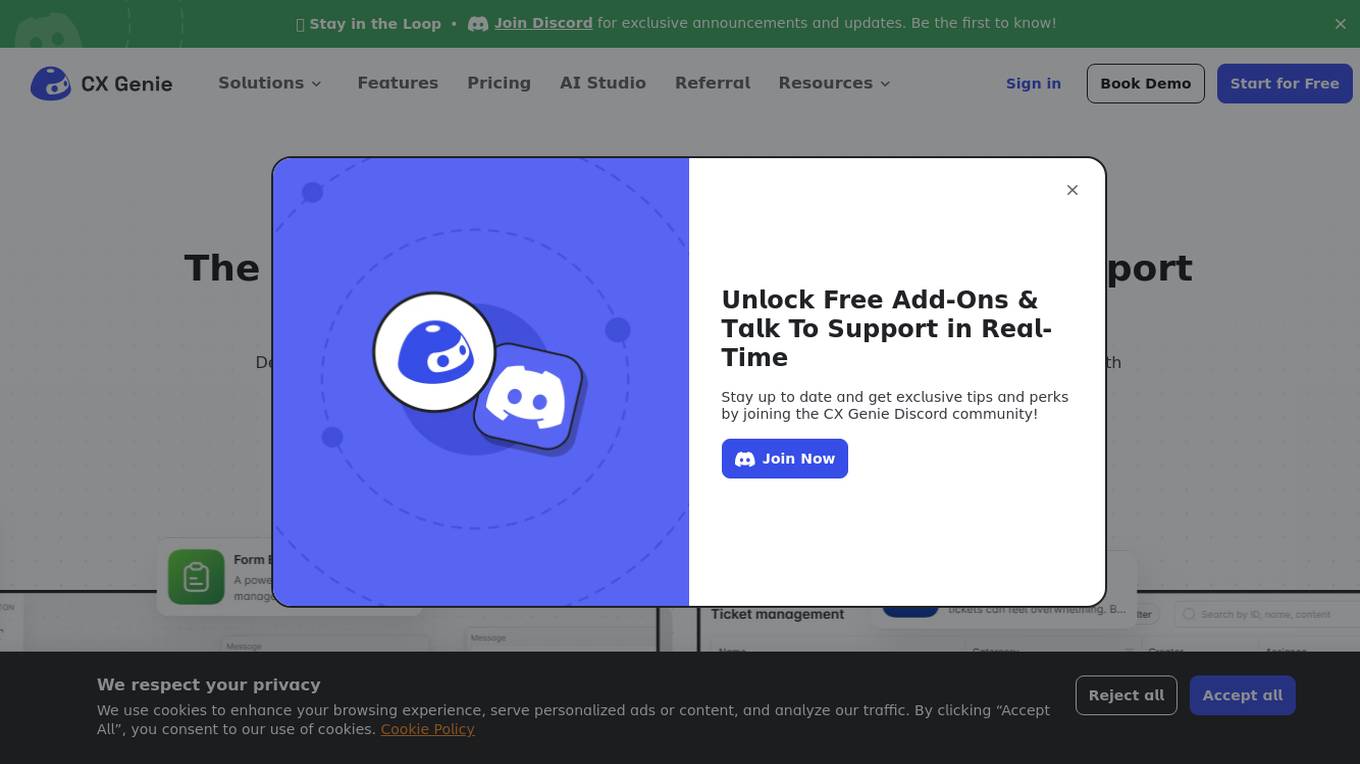Viewport: 1360px width, 764px height.
Task: Open the Join Discord banner link
Action: (543, 23)
